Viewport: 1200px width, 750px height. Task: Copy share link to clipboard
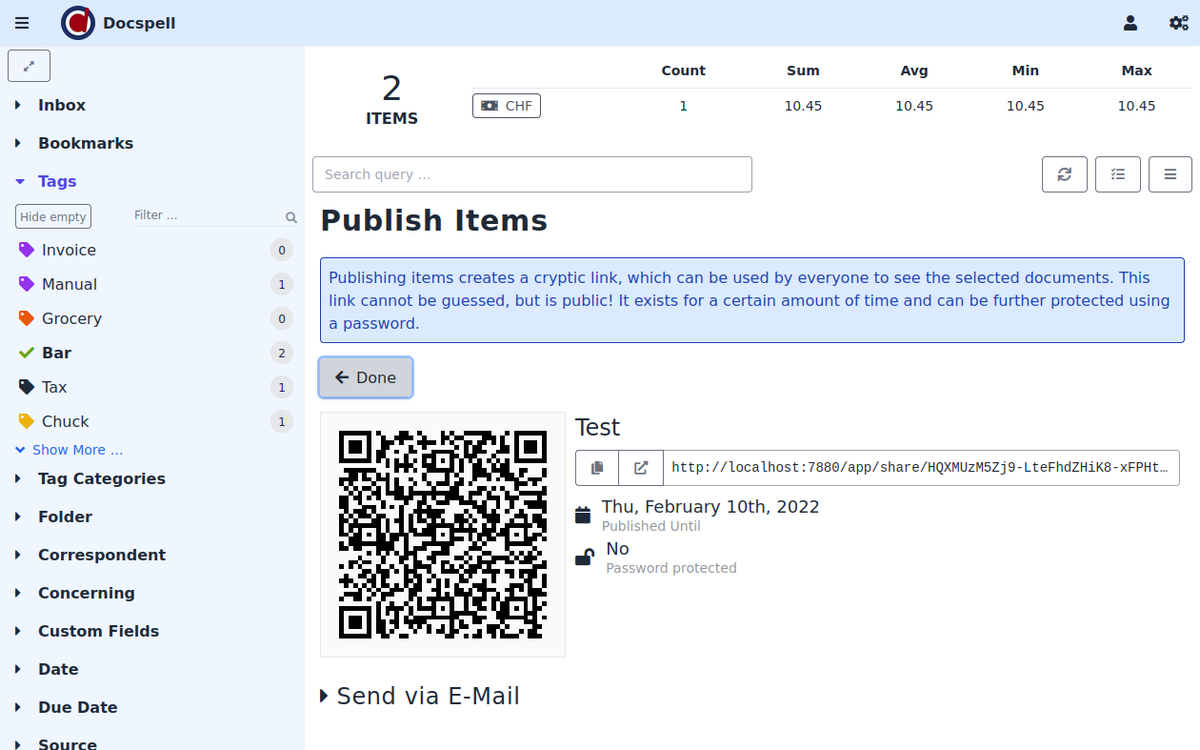click(x=597, y=467)
